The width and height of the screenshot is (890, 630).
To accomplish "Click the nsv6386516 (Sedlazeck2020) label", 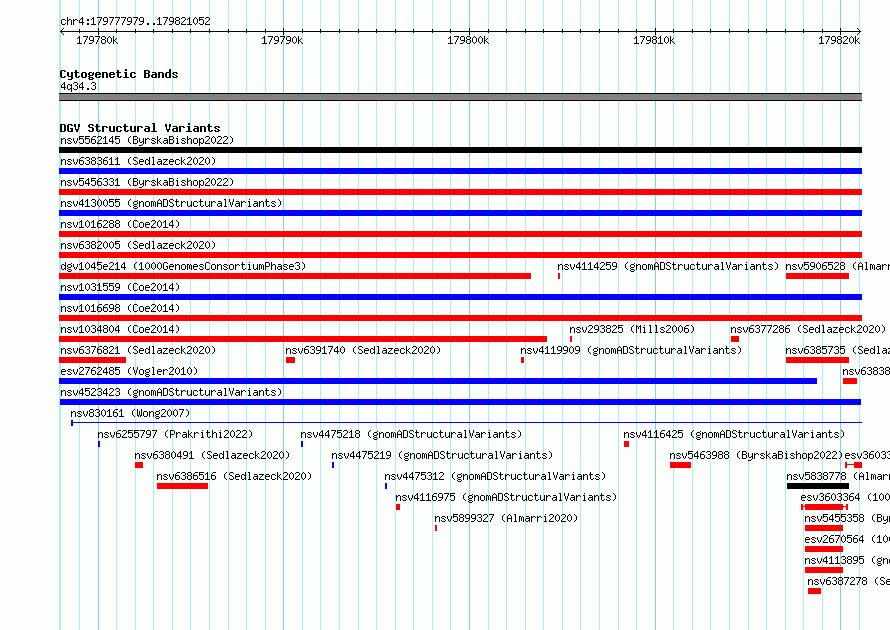I will pyautogui.click(x=234, y=476).
